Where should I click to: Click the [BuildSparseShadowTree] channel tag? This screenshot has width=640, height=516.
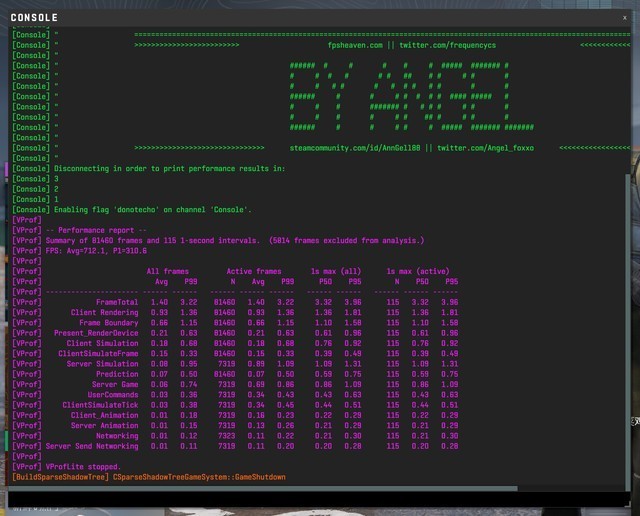click(x=60, y=477)
